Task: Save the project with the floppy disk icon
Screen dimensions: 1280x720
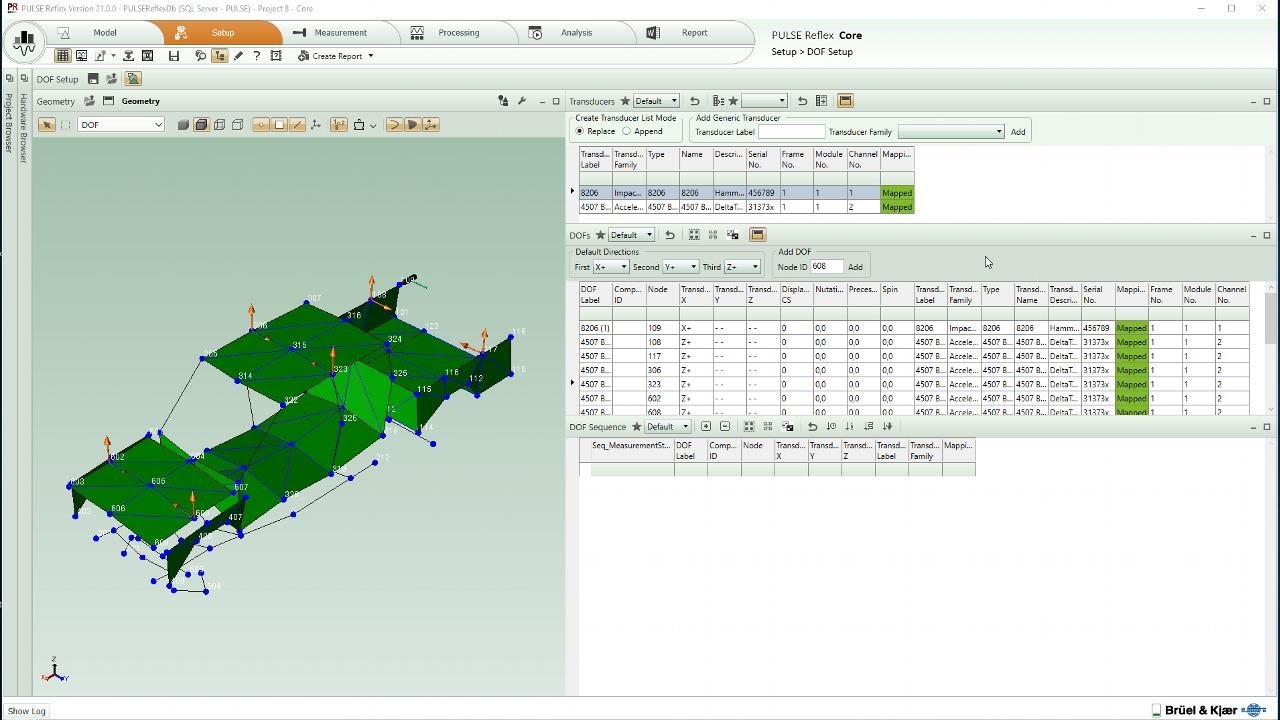Action: click(x=174, y=56)
